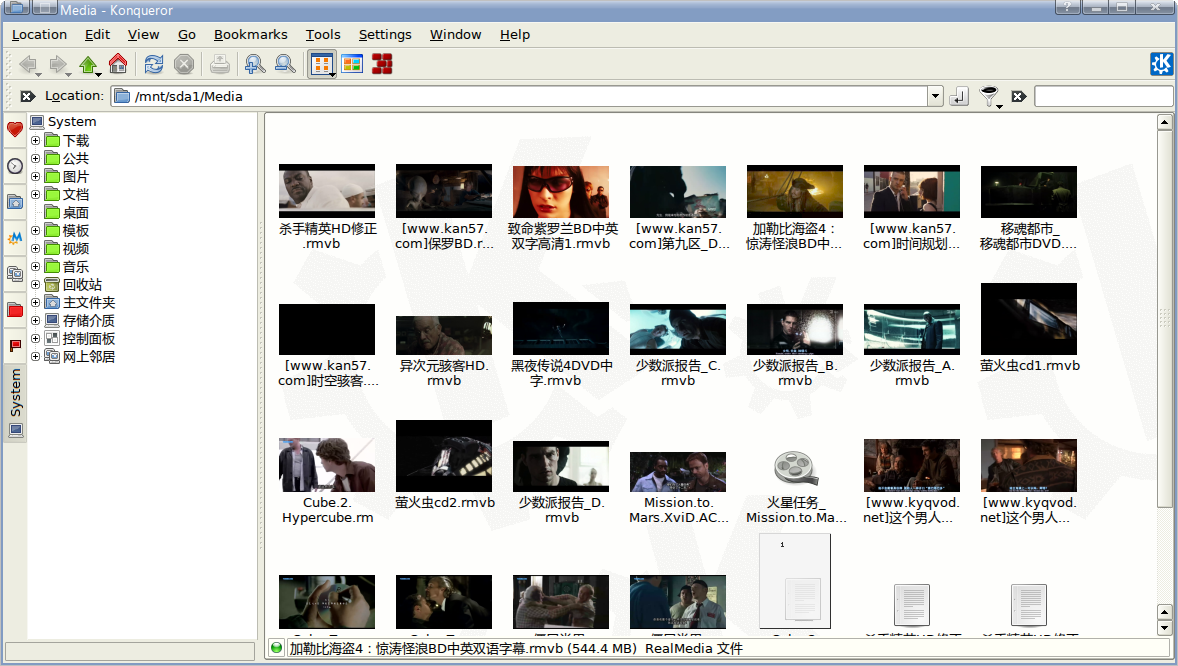
Task: Open the Network sidebar tab
Action: point(15,274)
